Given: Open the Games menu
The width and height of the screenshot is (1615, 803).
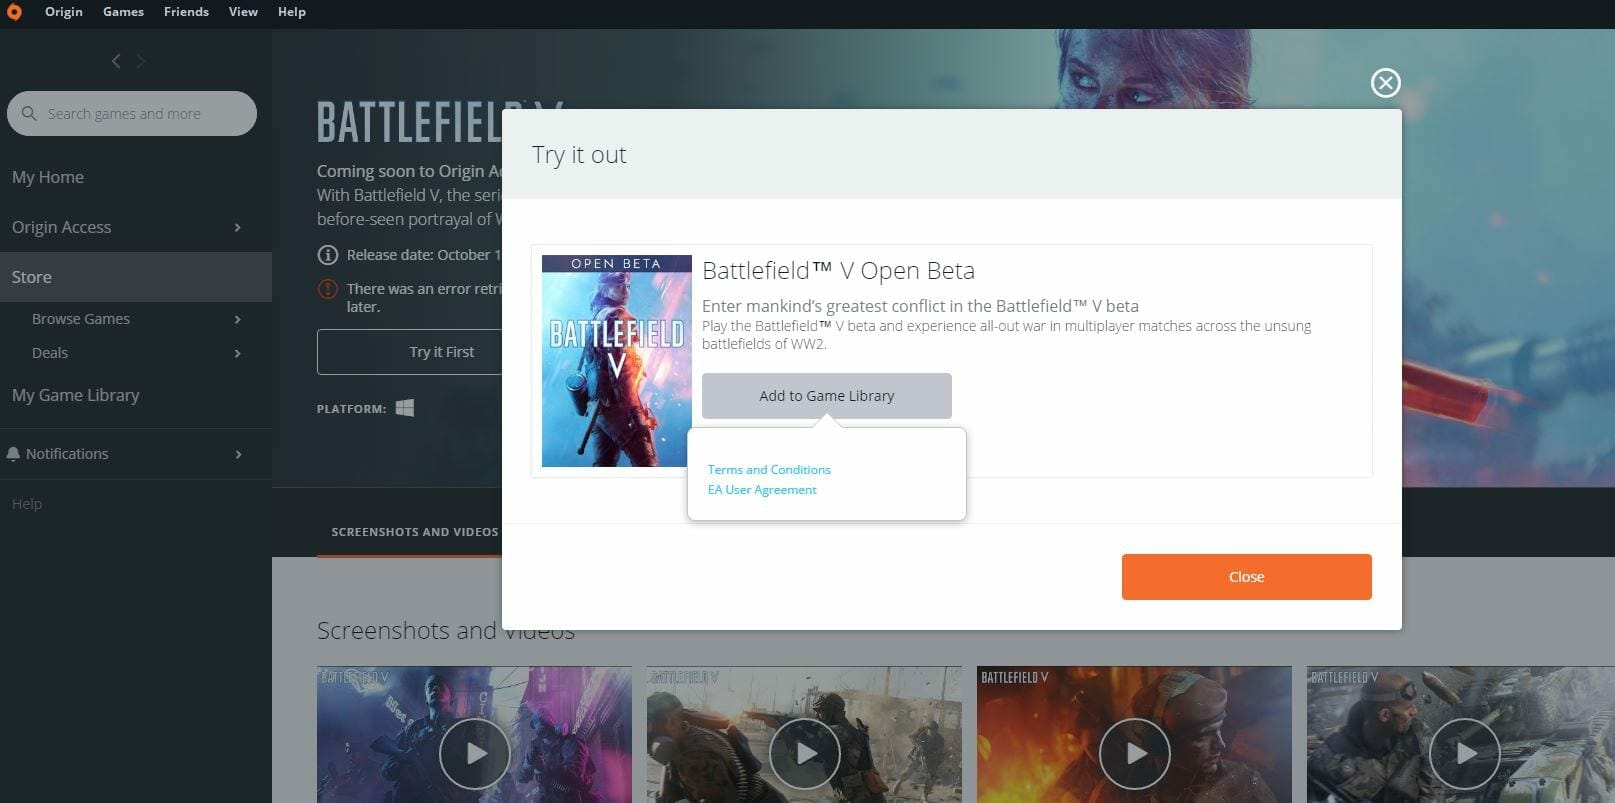Looking at the screenshot, I should click(123, 12).
